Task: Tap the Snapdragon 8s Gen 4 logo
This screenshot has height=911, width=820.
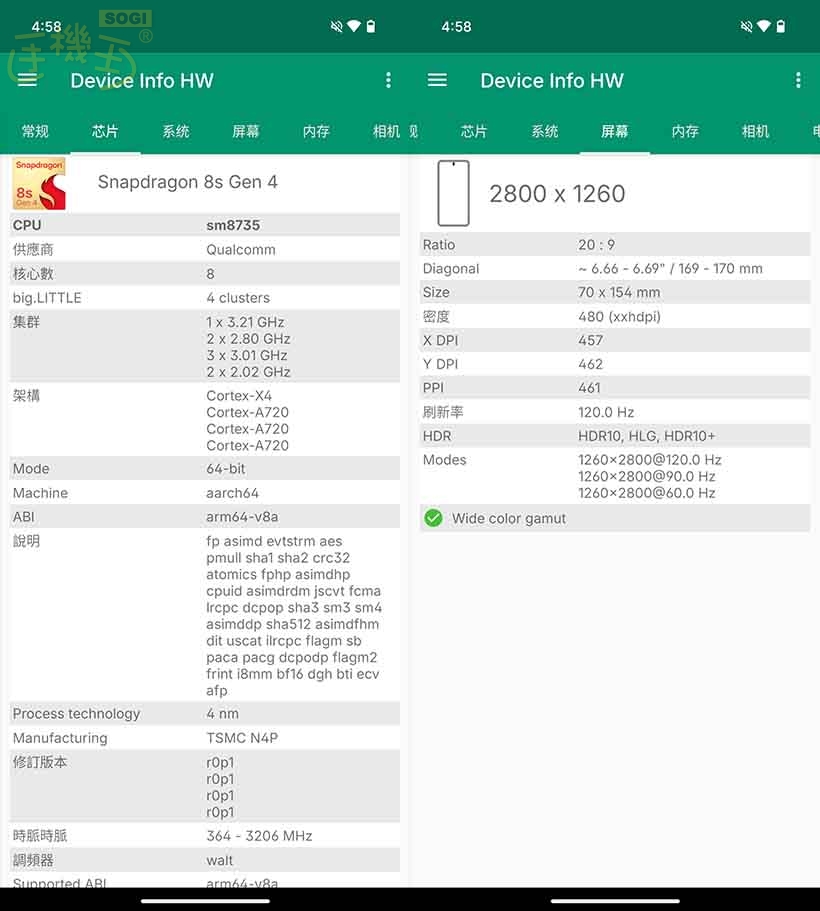Action: 39,184
